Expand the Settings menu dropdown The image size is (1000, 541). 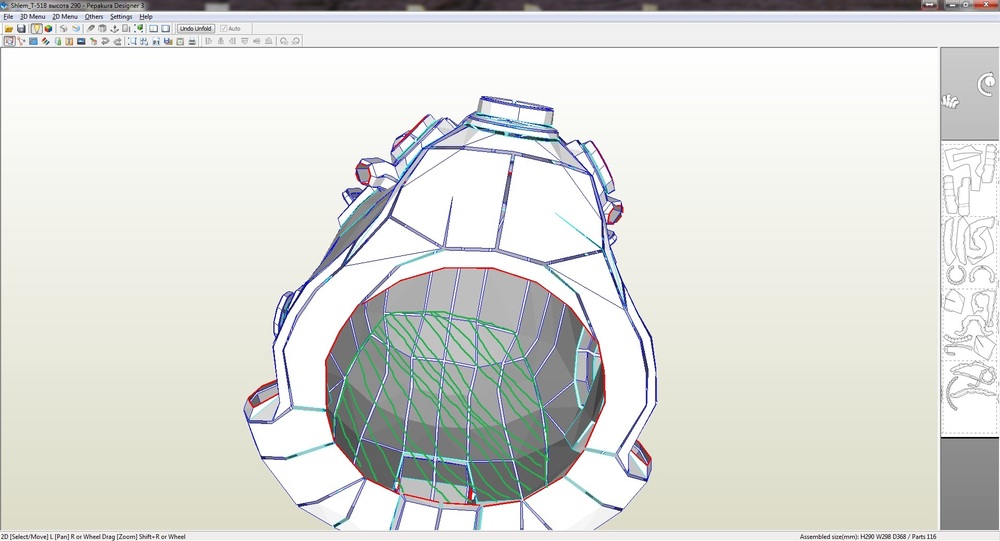tap(121, 17)
